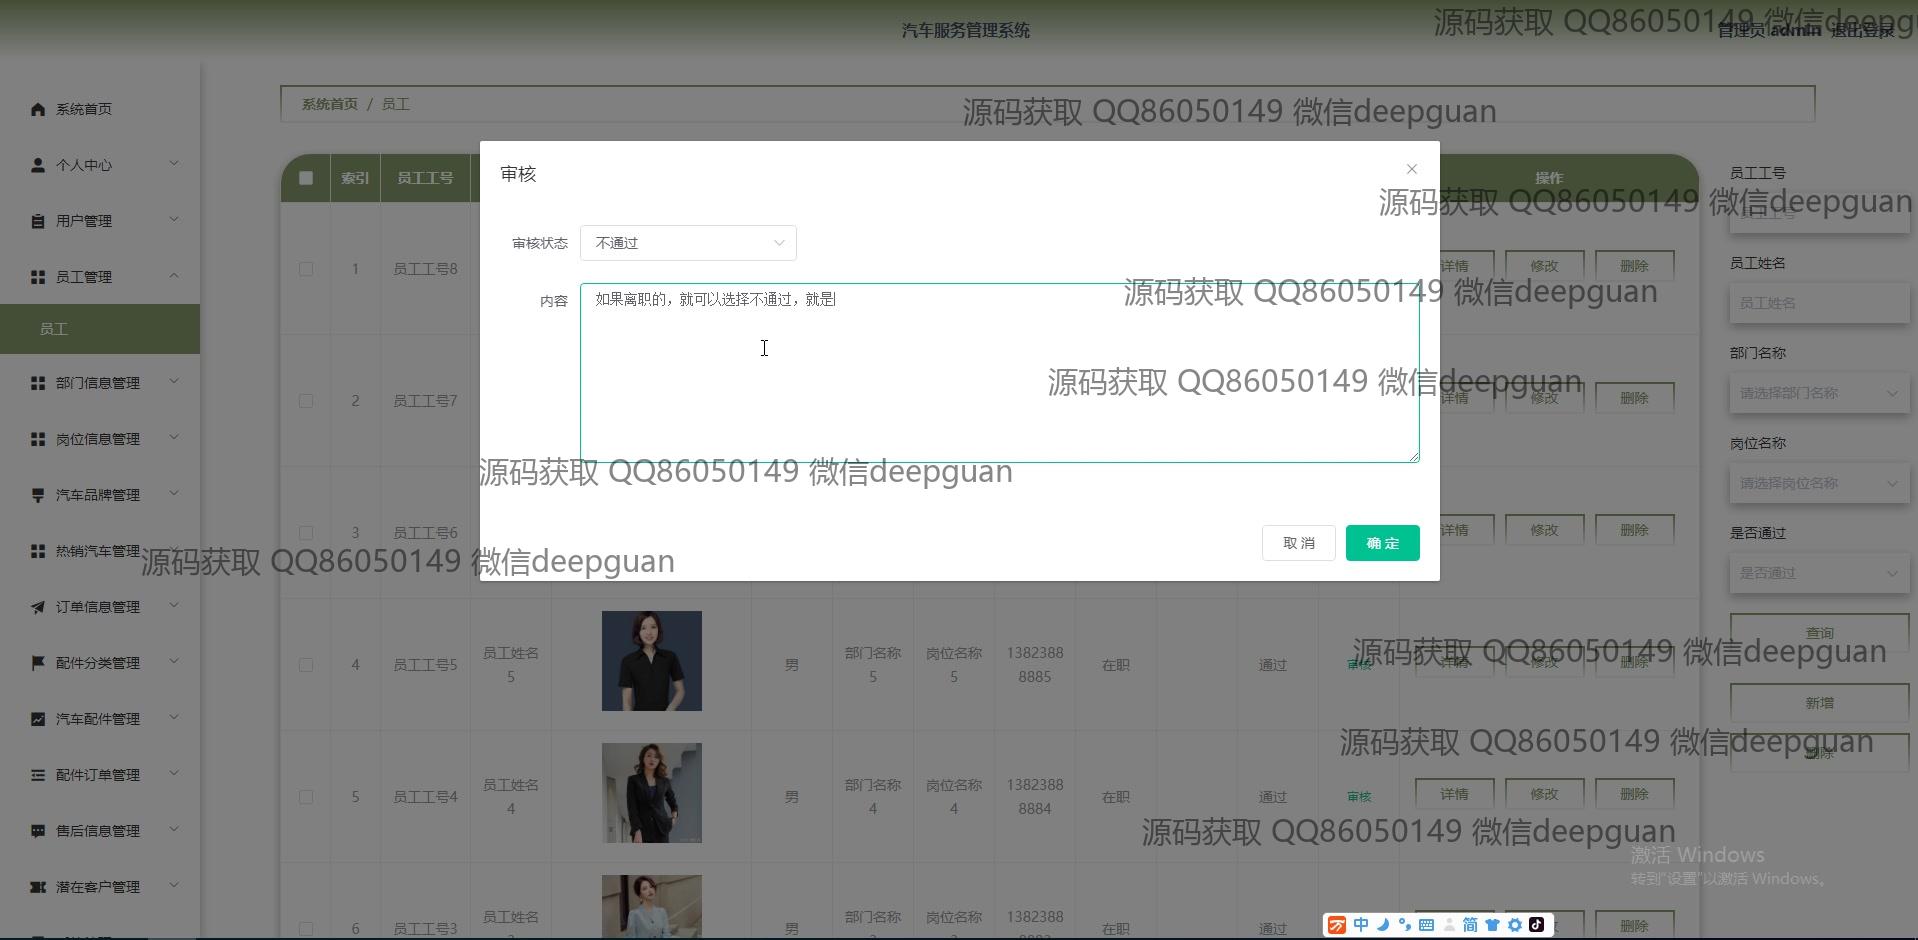The image size is (1918, 940).
Task: Focus the 员工姓名 search input field
Action: 1819,303
